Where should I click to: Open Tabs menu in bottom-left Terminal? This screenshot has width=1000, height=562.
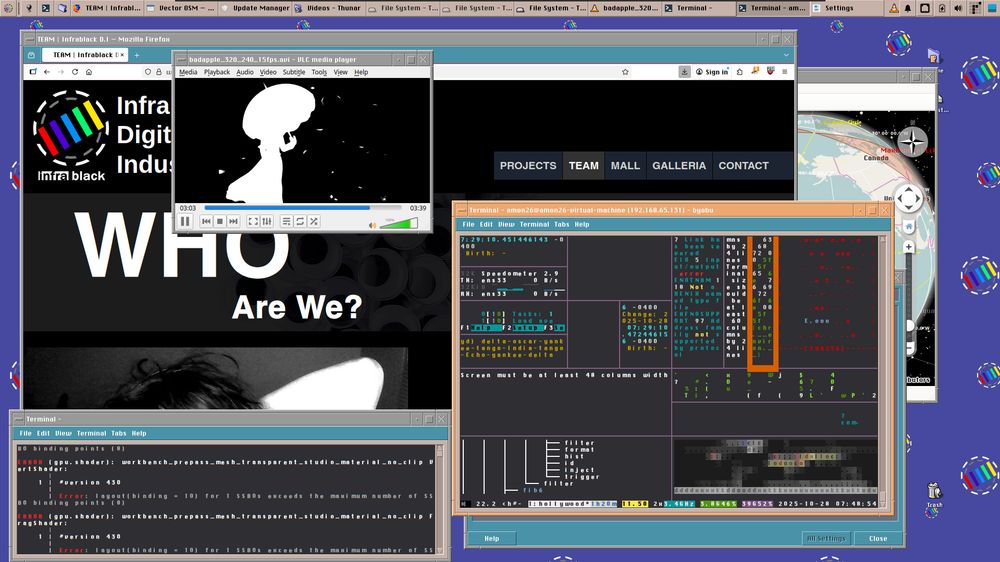119,433
